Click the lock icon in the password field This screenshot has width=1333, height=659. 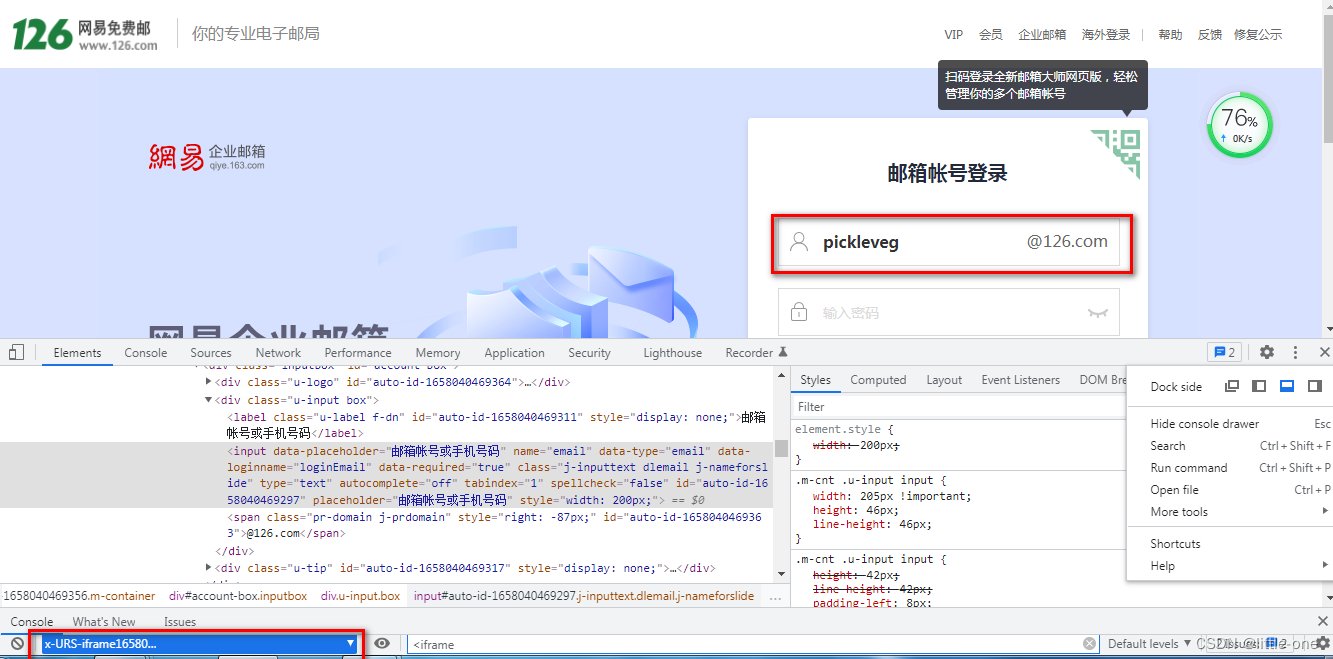click(798, 312)
